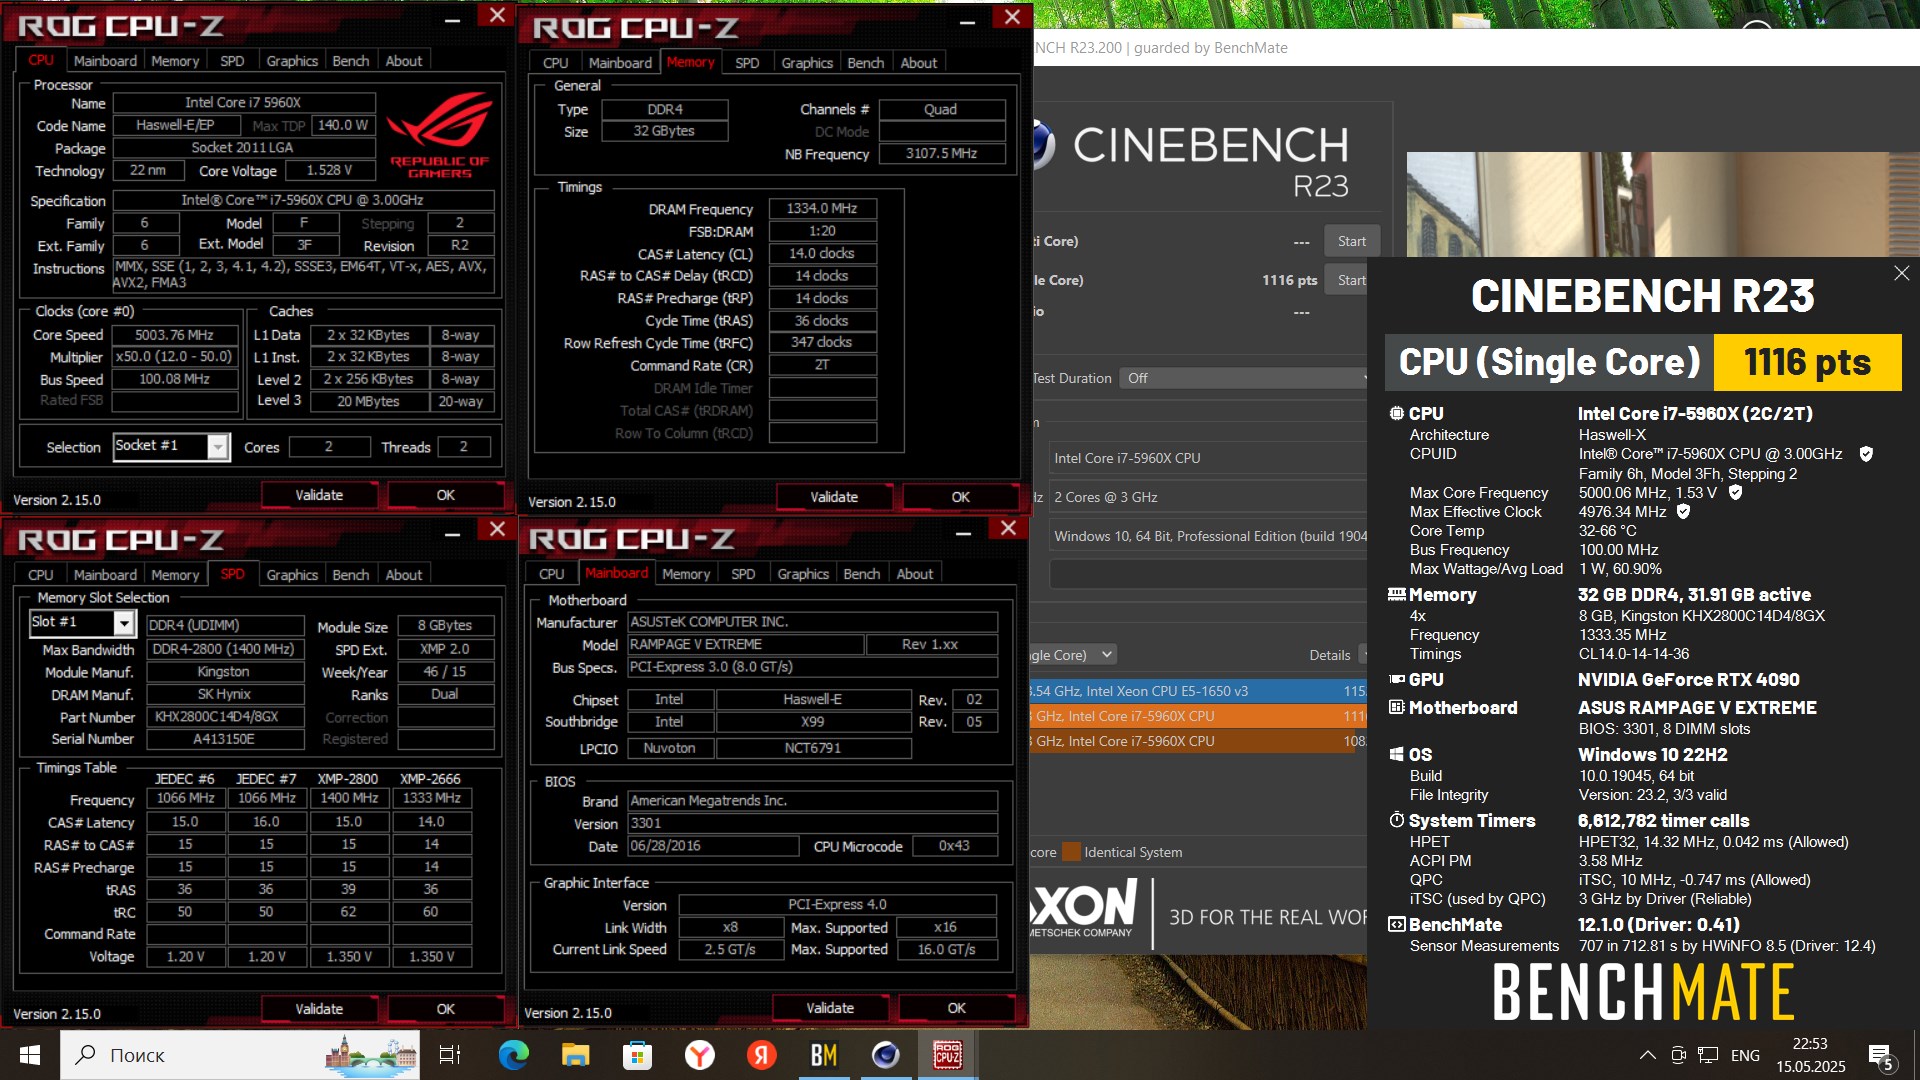Open File Explorer from taskbar
Image resolution: width=1920 pixels, height=1080 pixels.
575,1055
